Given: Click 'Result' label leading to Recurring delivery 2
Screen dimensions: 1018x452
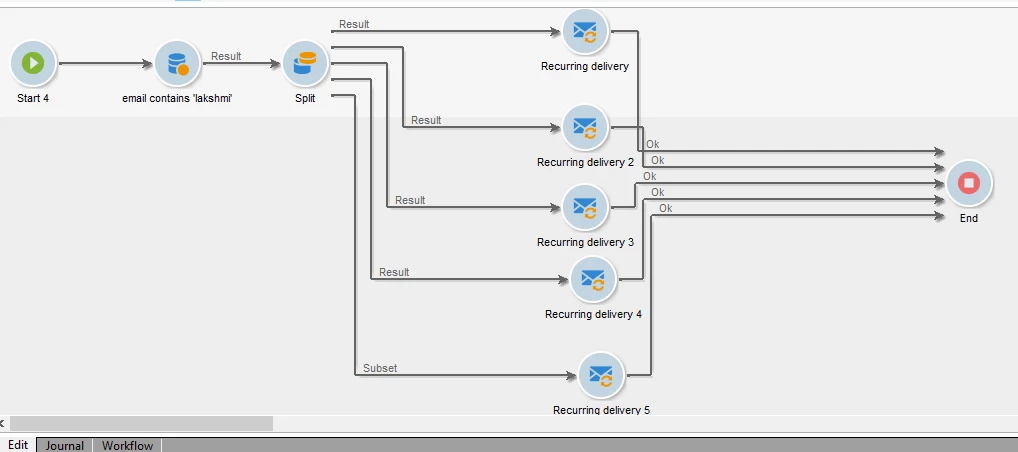Looking at the screenshot, I should coord(426,120).
